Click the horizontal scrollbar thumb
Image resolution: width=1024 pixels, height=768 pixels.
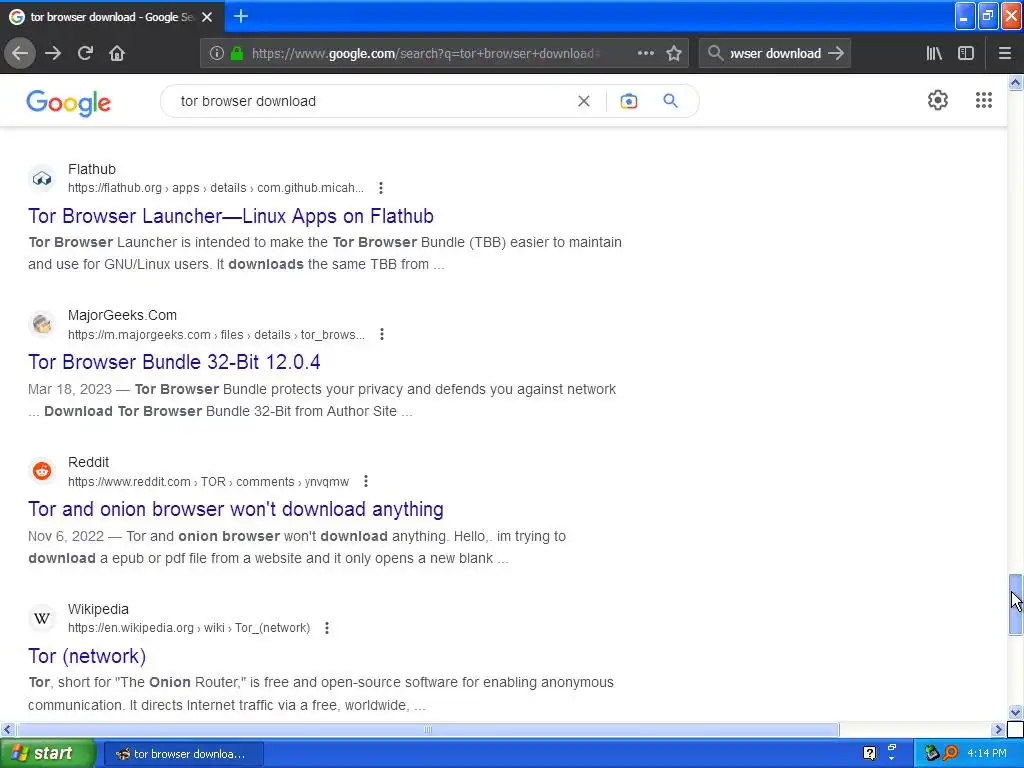click(x=428, y=729)
